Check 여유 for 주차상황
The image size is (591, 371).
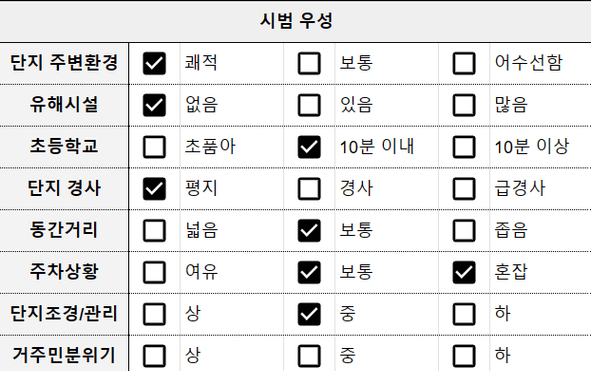[154, 272]
